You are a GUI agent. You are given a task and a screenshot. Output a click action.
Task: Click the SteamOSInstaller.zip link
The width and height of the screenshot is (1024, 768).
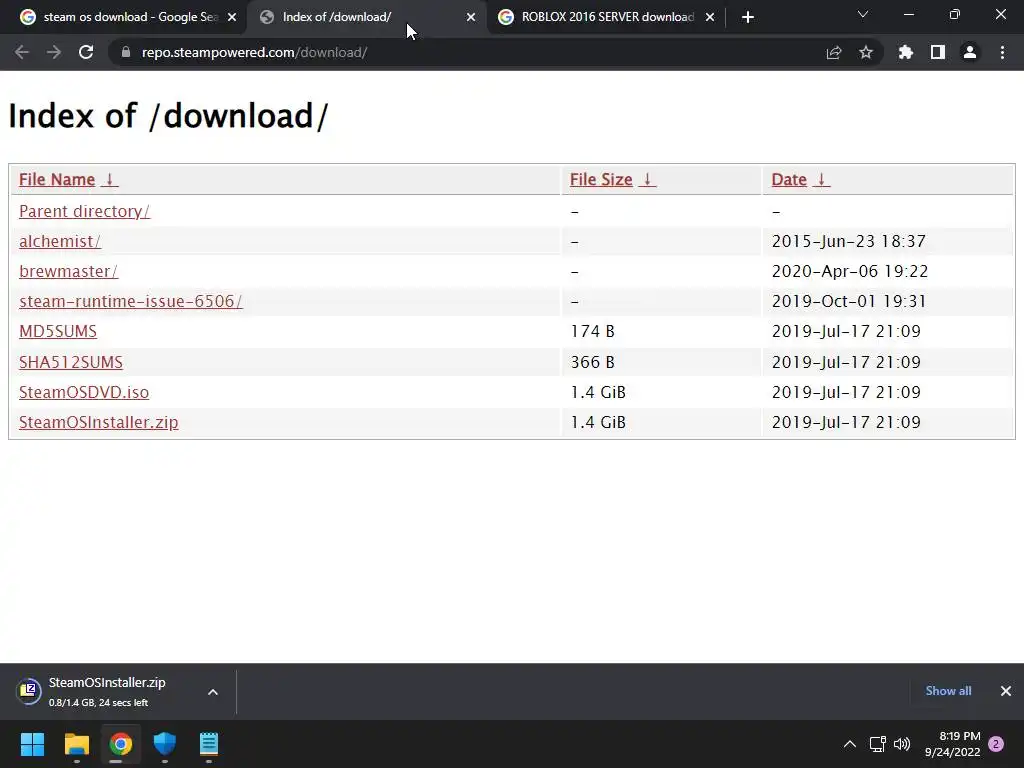[99, 423]
